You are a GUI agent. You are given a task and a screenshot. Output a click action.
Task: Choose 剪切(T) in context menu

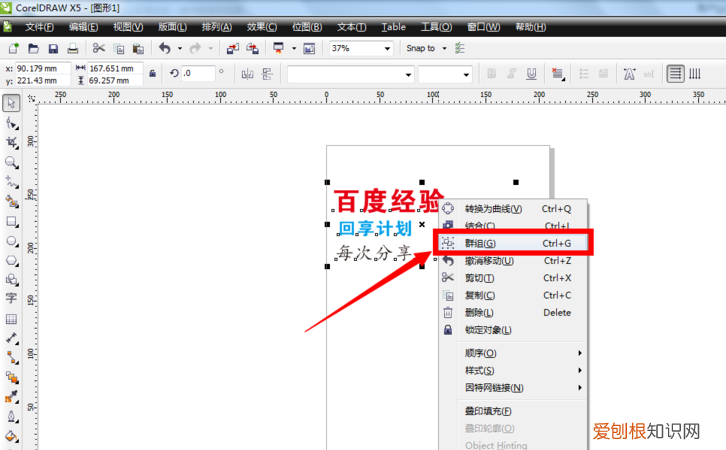(x=513, y=278)
